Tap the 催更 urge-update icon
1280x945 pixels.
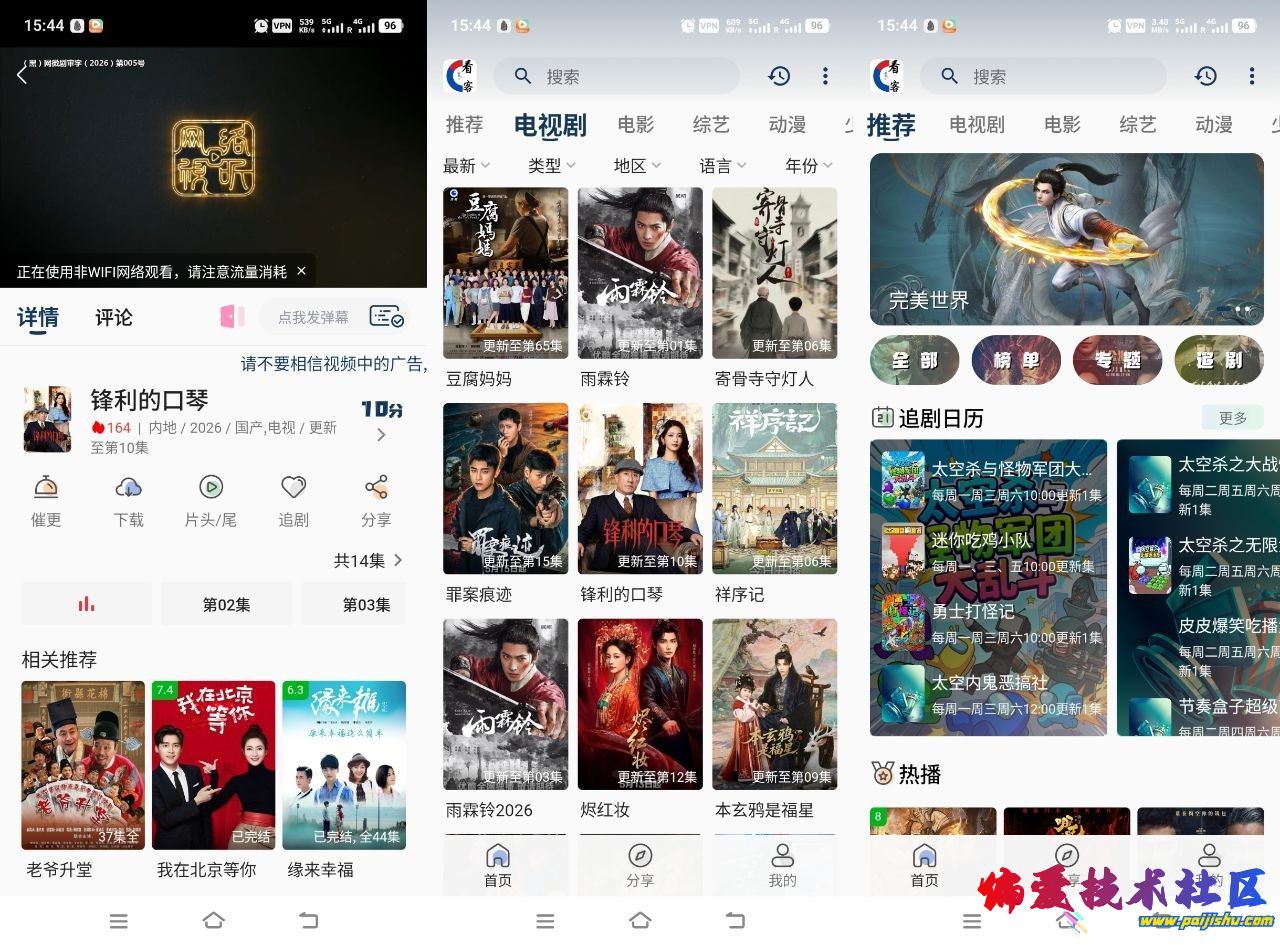46,487
